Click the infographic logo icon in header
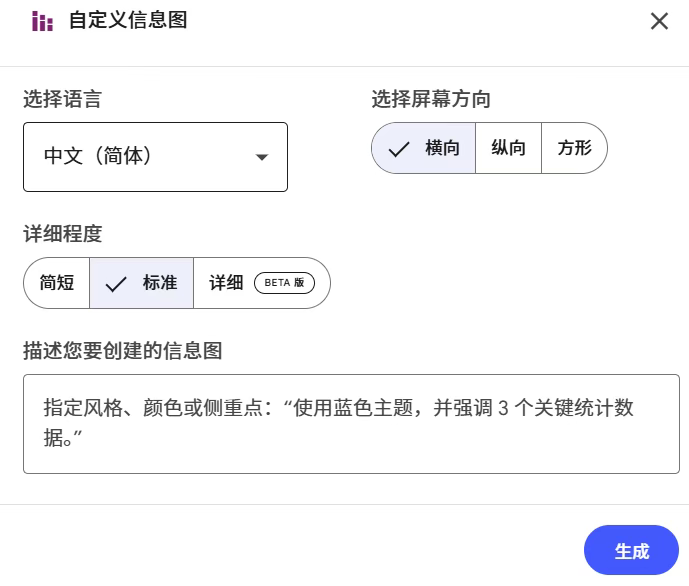The height and width of the screenshot is (586, 689). click(42, 21)
